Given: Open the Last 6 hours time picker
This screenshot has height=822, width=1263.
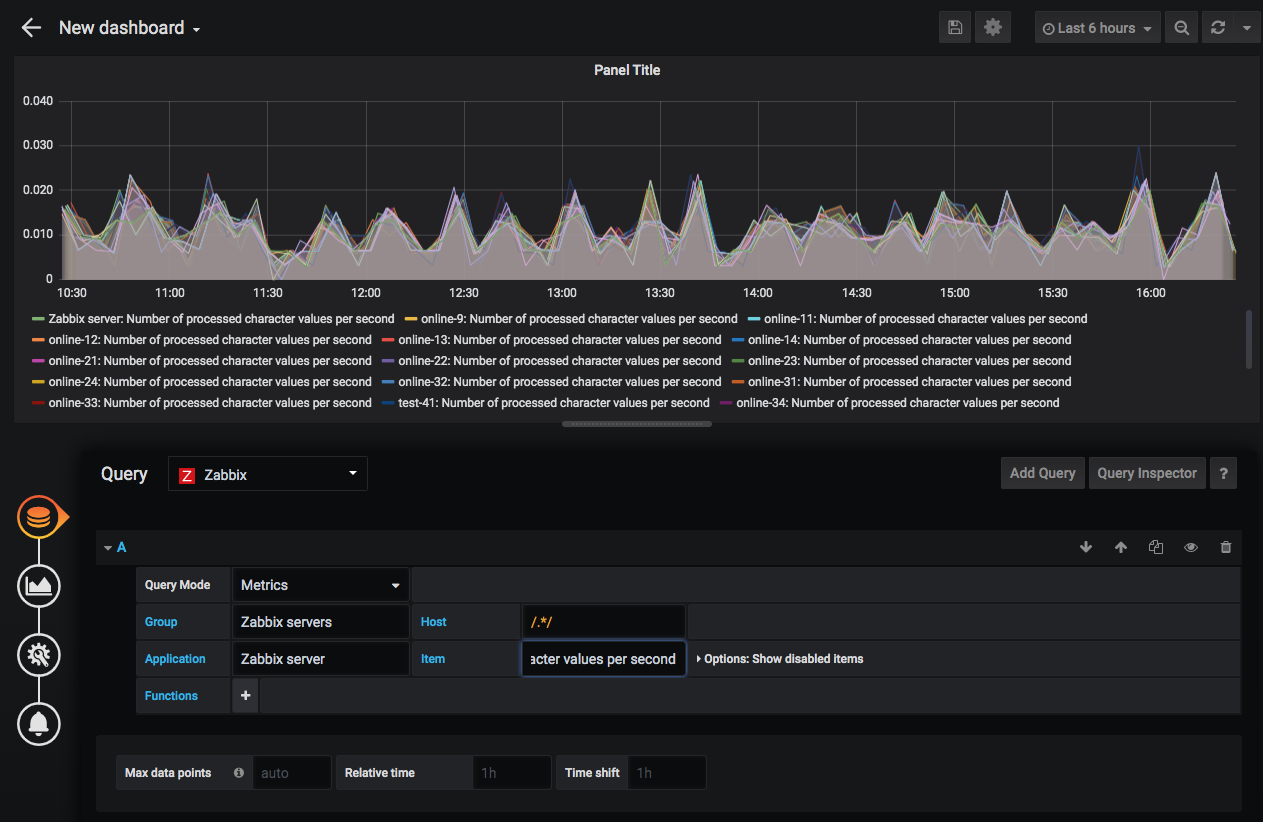Looking at the screenshot, I should [1097, 28].
